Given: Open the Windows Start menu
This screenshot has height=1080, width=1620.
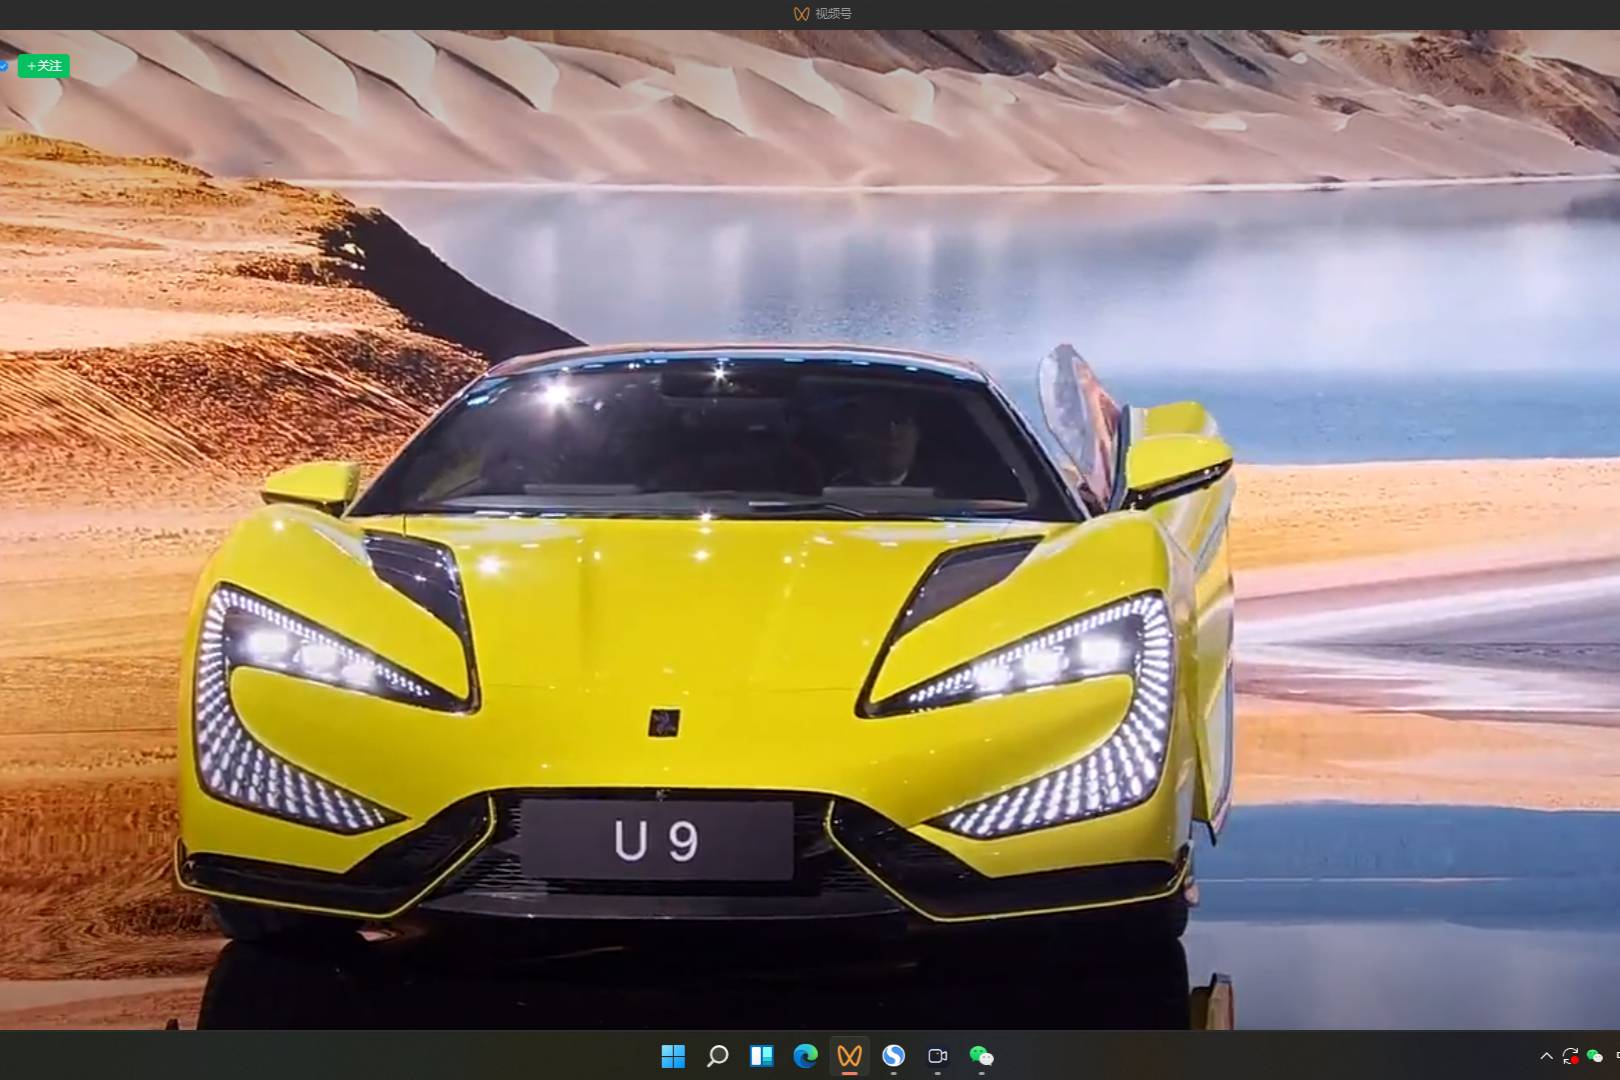Looking at the screenshot, I should (x=673, y=1056).
